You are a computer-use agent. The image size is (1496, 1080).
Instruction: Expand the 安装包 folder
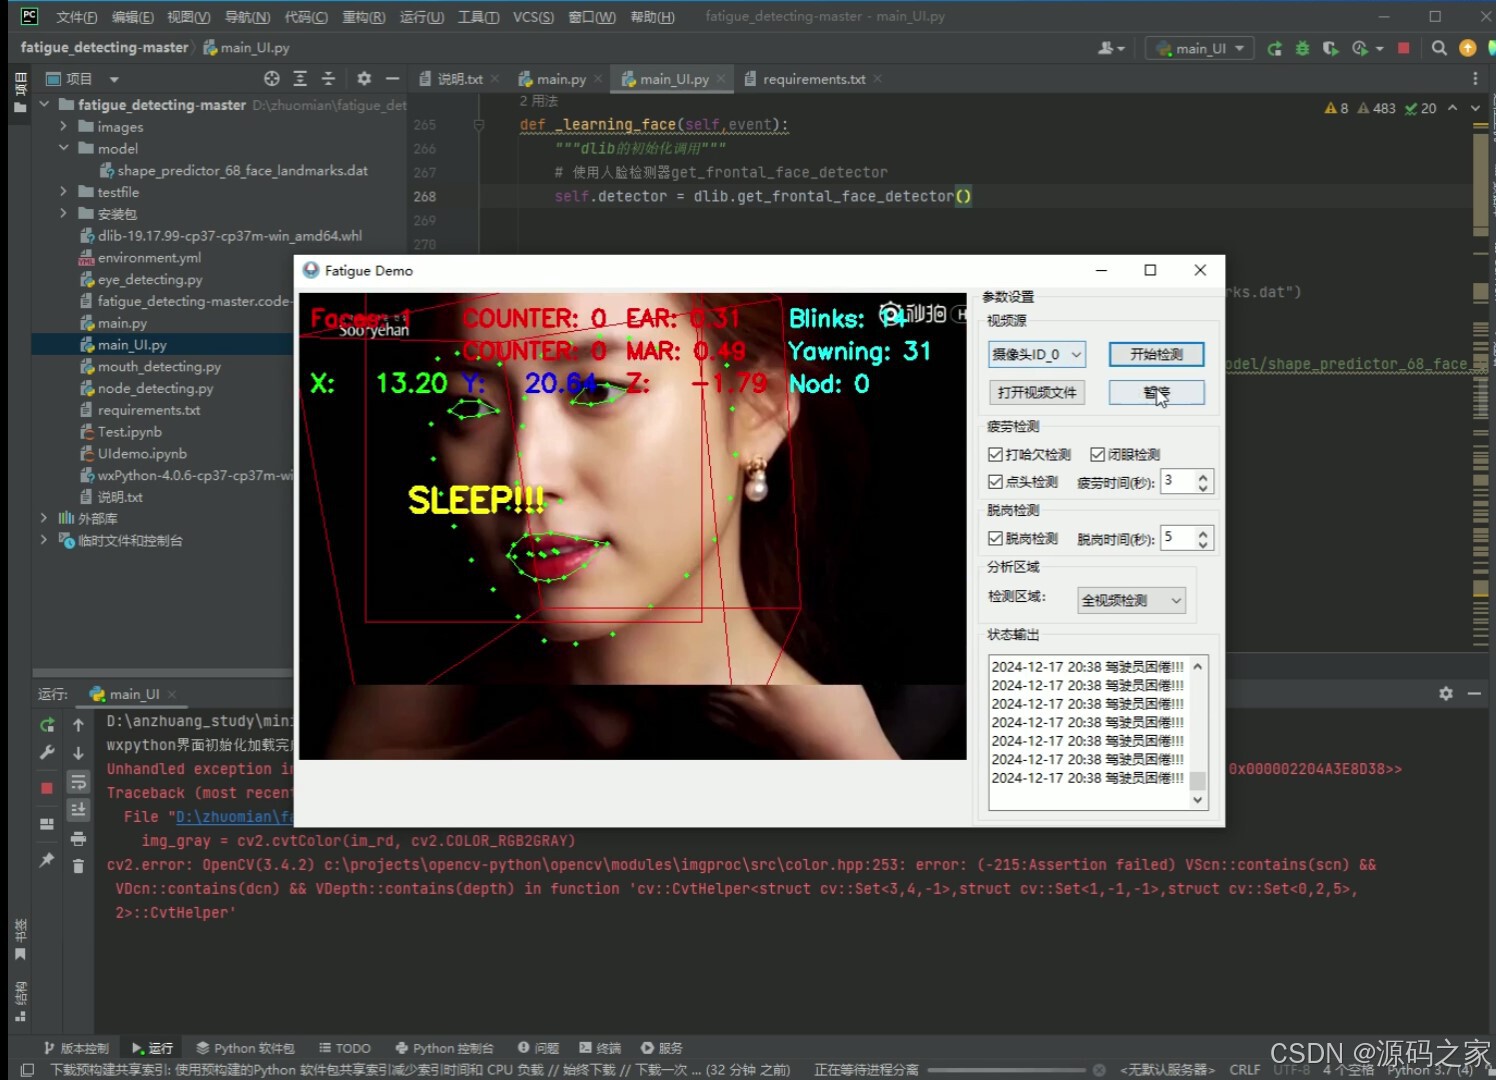coord(63,214)
